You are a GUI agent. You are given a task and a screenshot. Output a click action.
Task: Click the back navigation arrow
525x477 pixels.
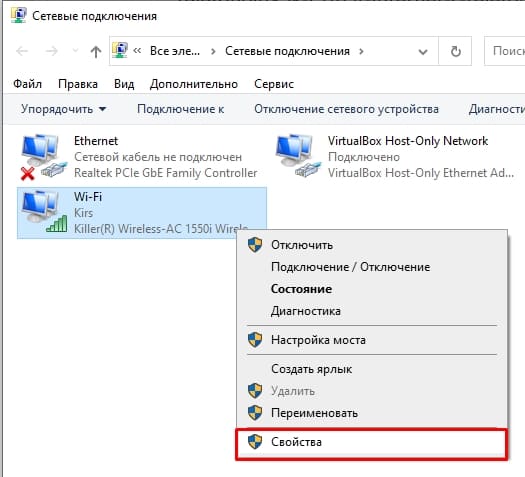point(22,51)
